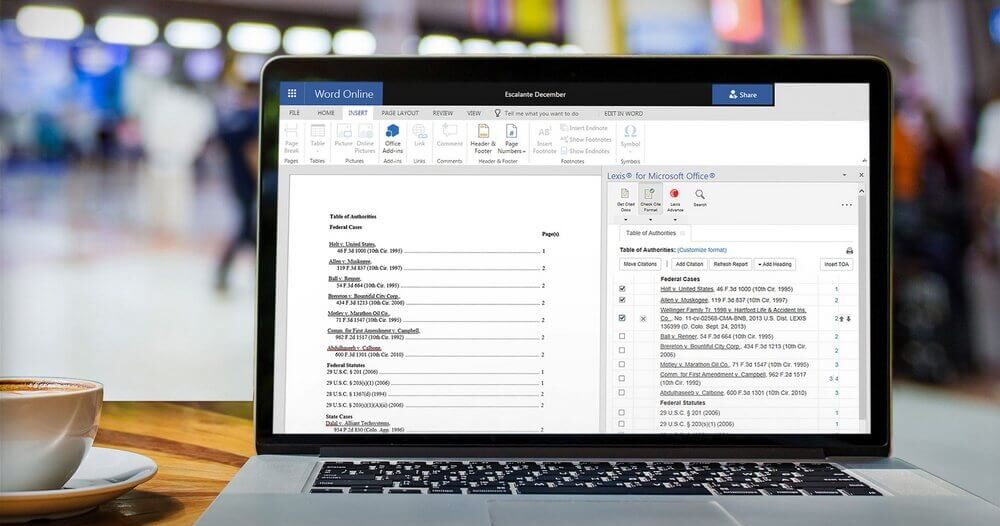This screenshot has height=526, width=1000.
Task: Open the Office app launcher grid
Action: 290,94
